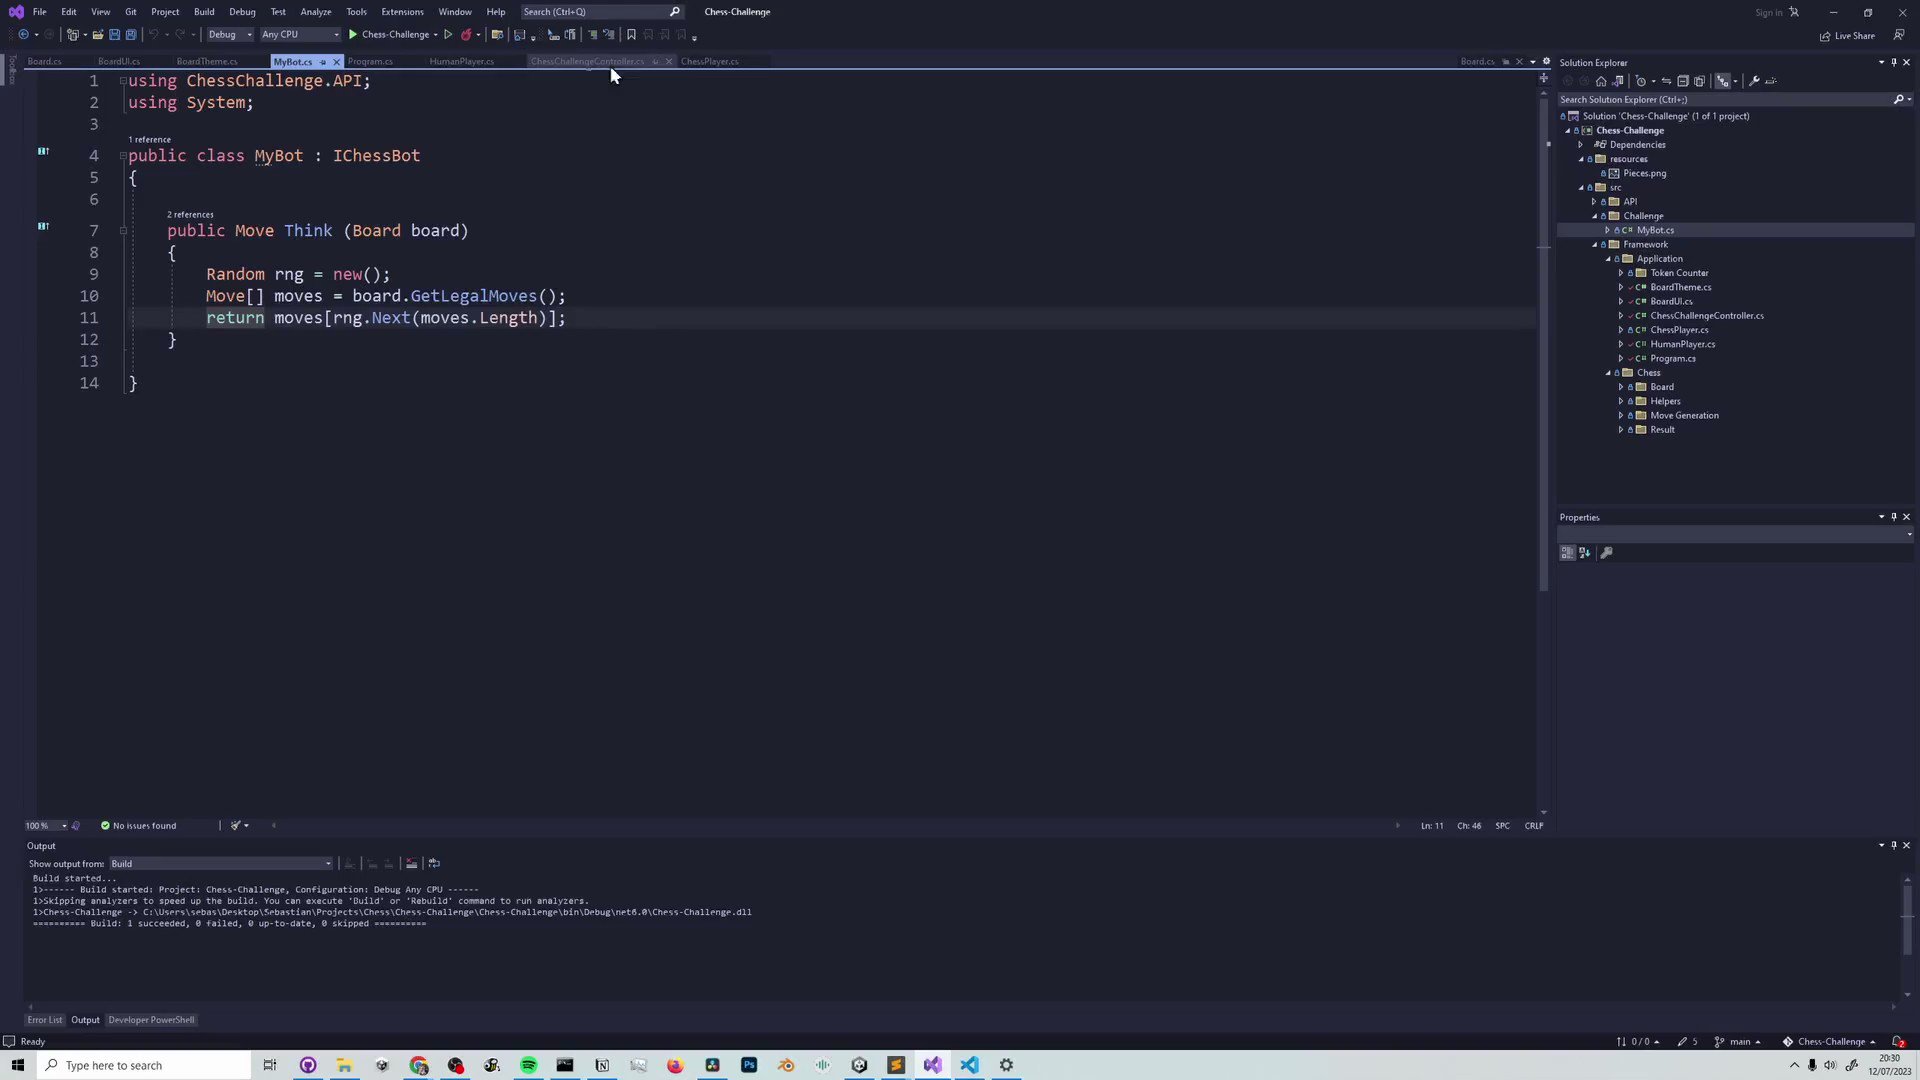Collapse All in Solution Explorer toolbar
The image size is (1920, 1080).
(1682, 81)
